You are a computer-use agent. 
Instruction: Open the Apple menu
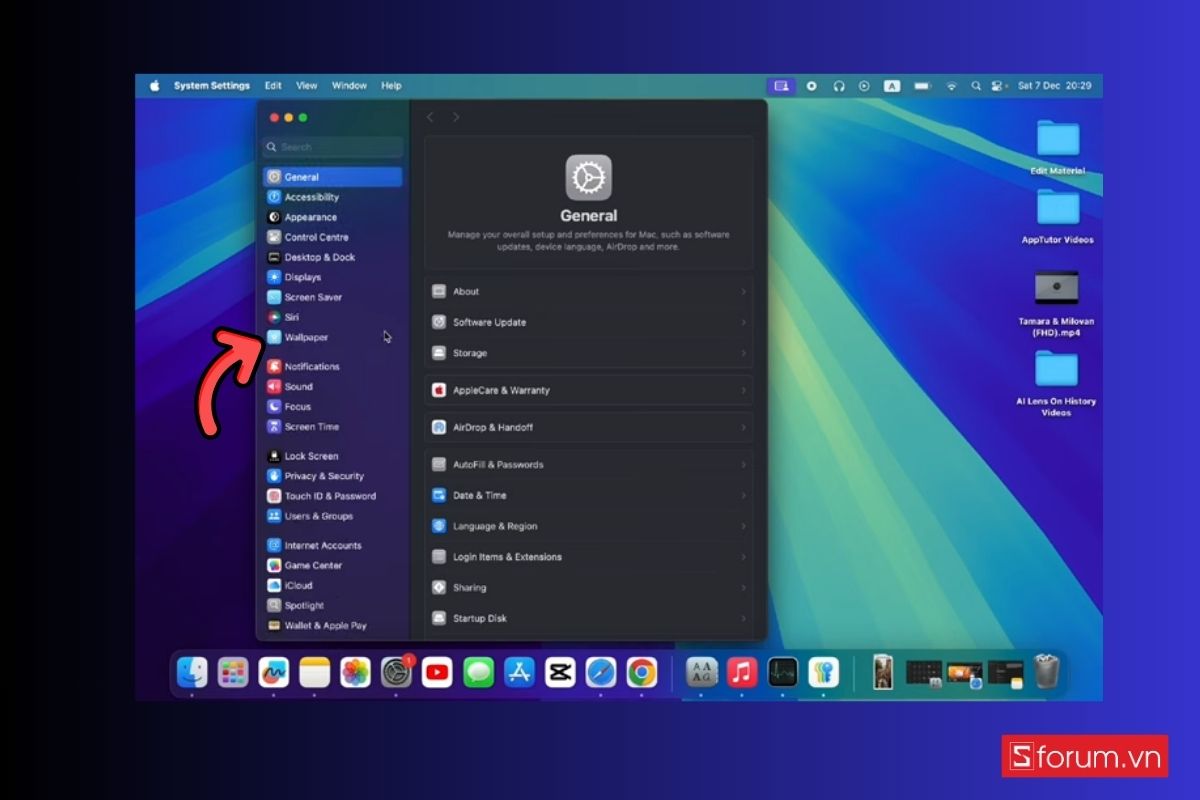click(x=155, y=86)
